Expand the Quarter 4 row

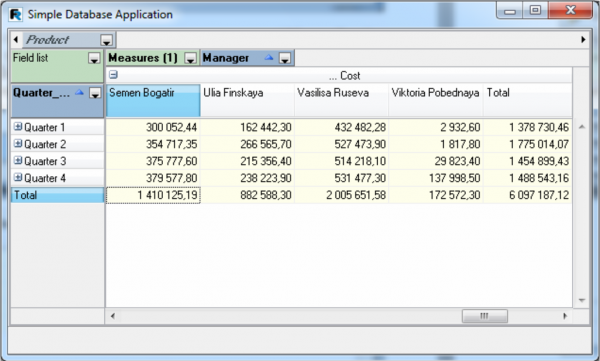18,177
